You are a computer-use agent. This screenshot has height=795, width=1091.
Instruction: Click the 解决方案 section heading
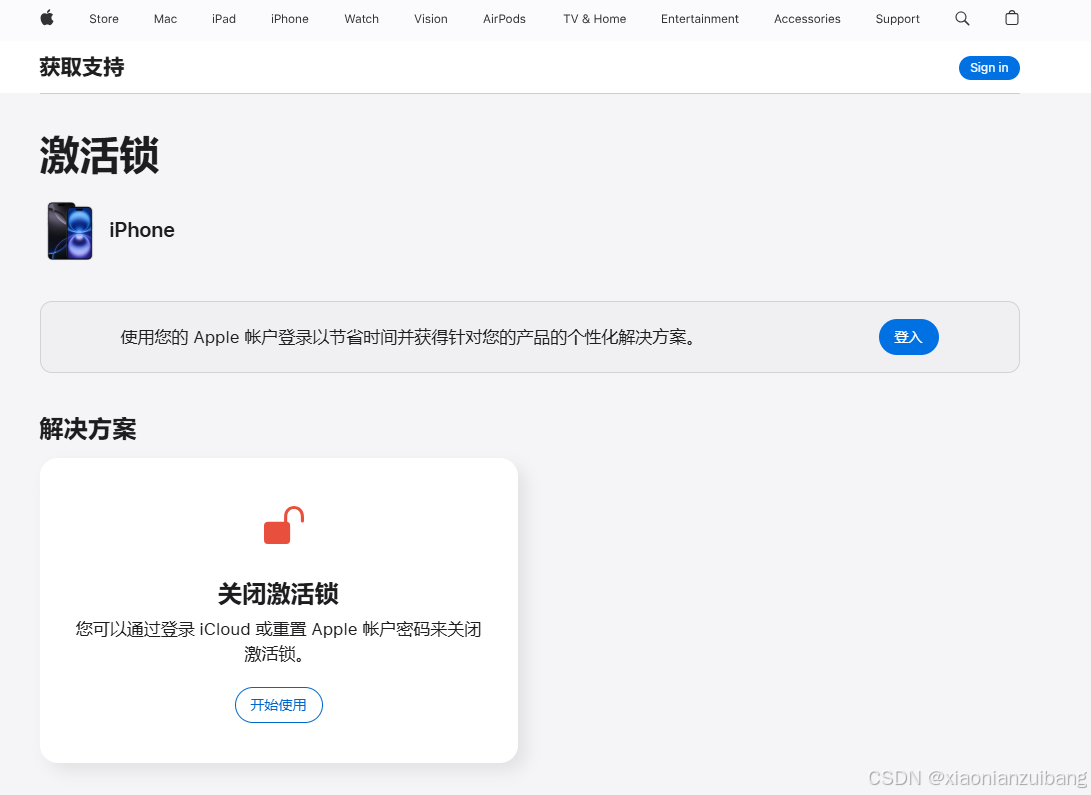(x=88, y=429)
